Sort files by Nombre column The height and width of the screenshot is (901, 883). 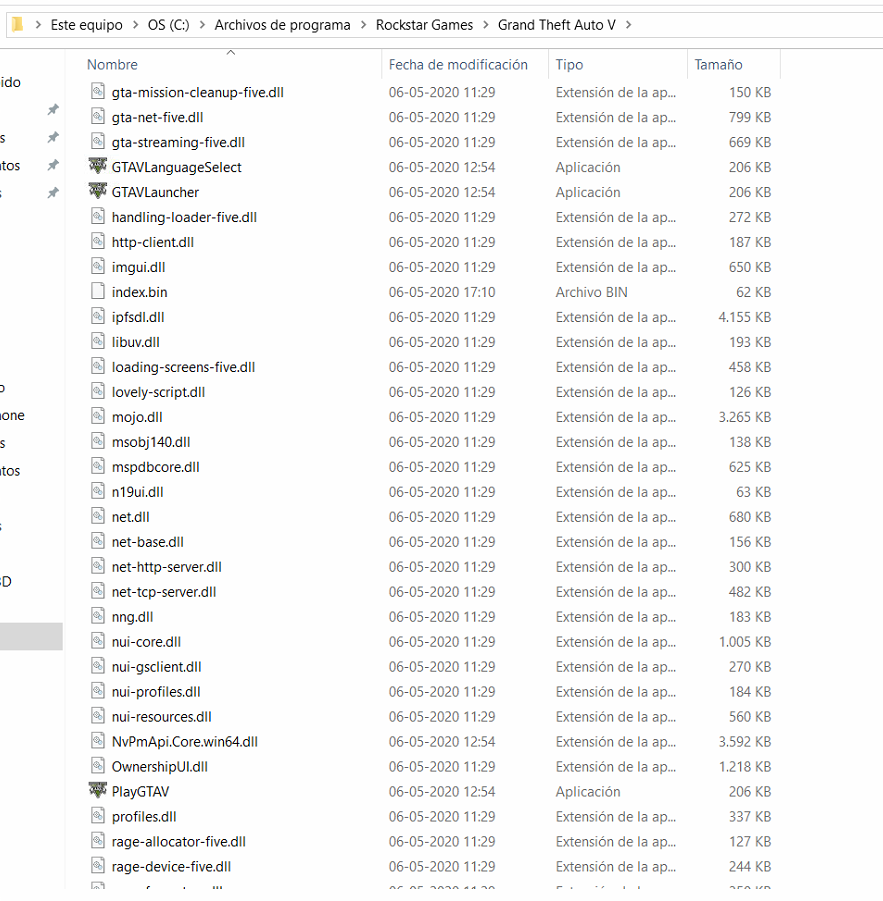click(x=112, y=64)
